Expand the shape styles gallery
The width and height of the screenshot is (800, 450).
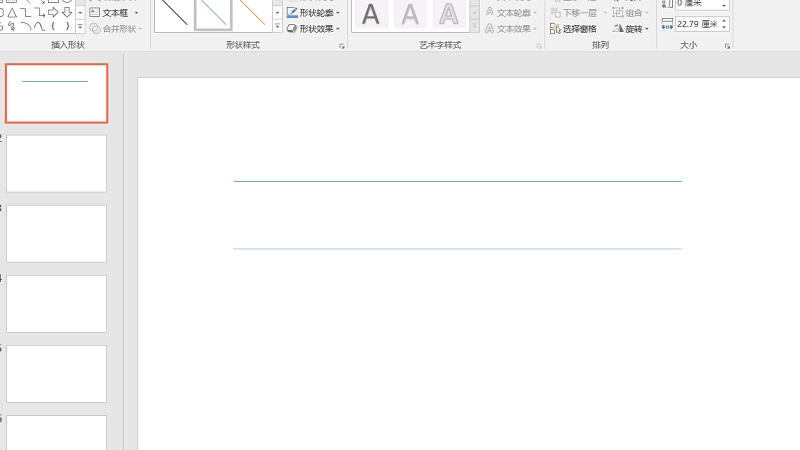tap(277, 27)
